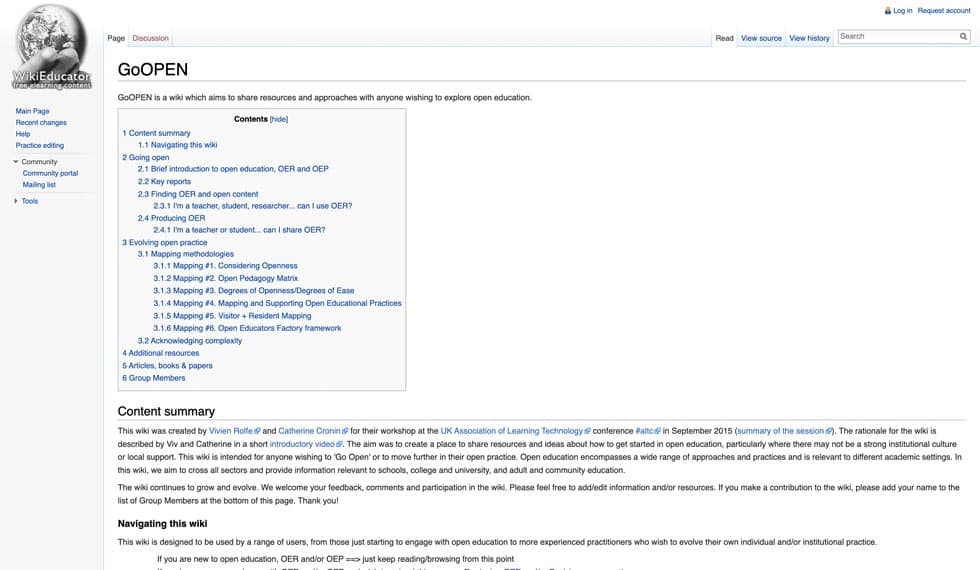Jump to 2.3 Finding OER and open content
Image resolution: width=980 pixels, height=570 pixels.
[198, 194]
